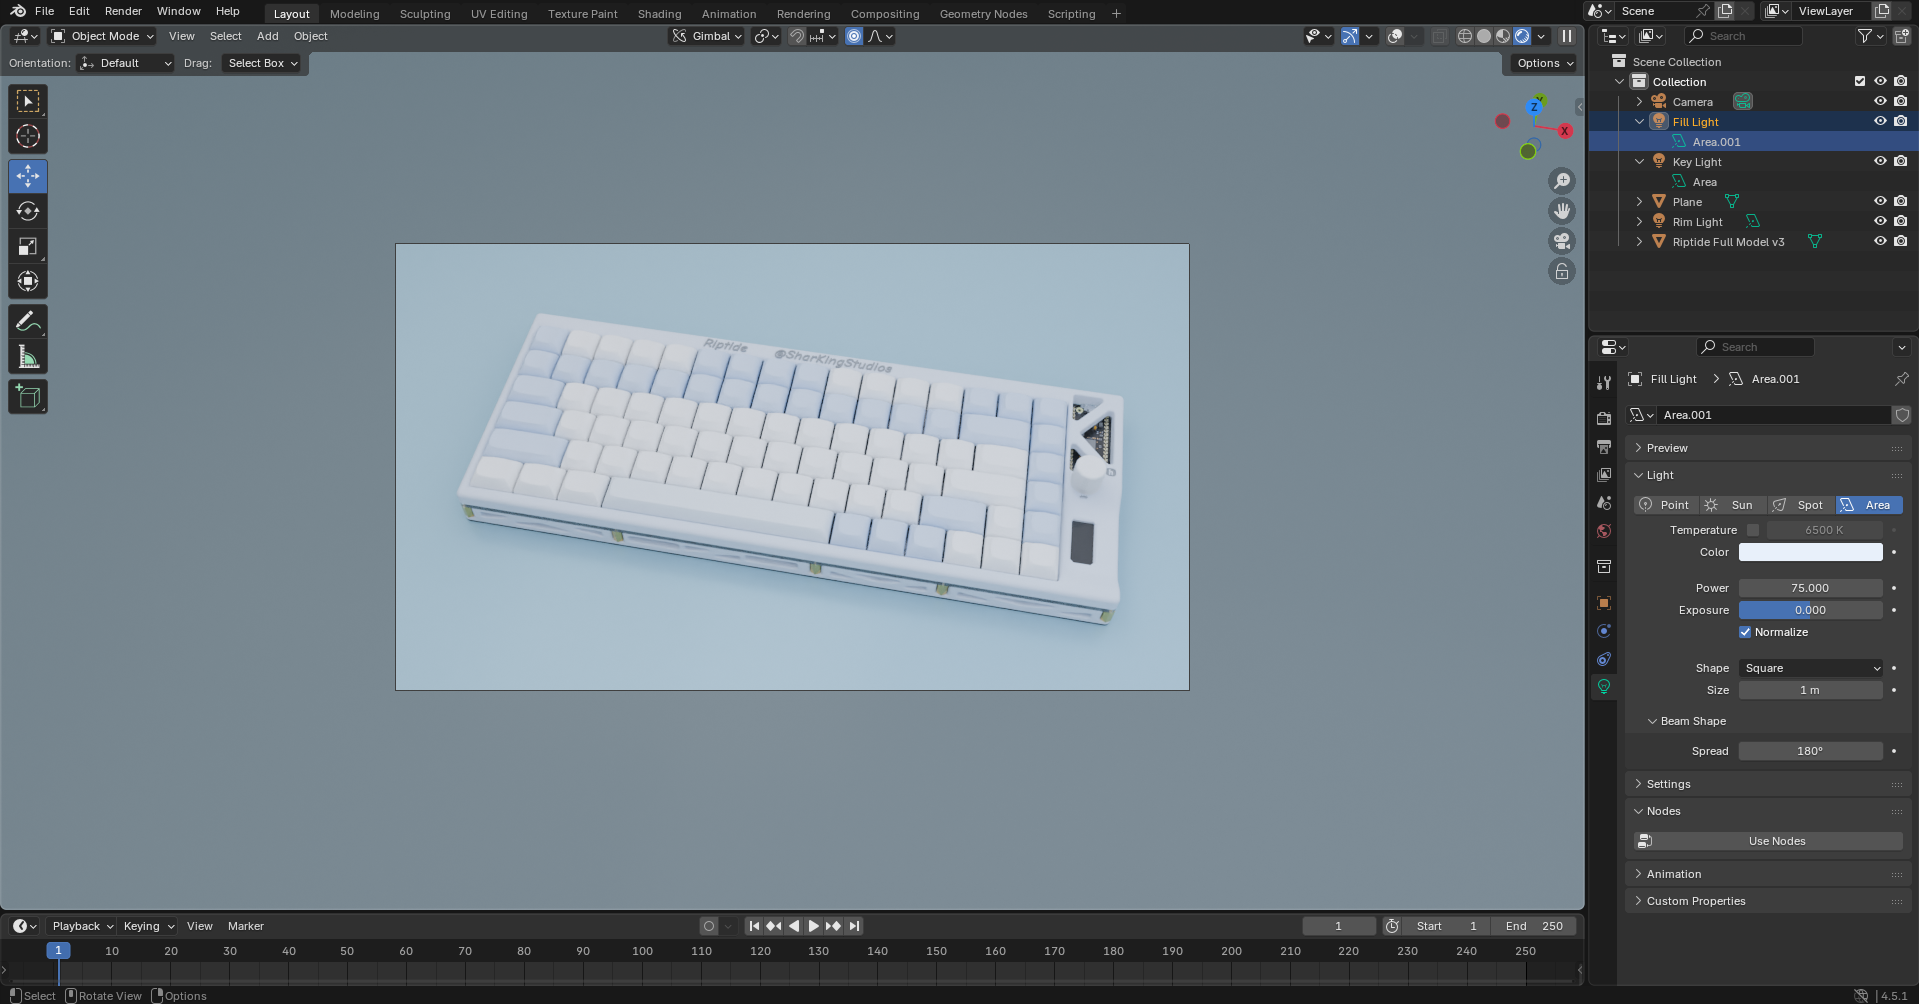Click the Power value field
Screen dimensions: 1919x1004
pyautogui.click(x=1810, y=588)
